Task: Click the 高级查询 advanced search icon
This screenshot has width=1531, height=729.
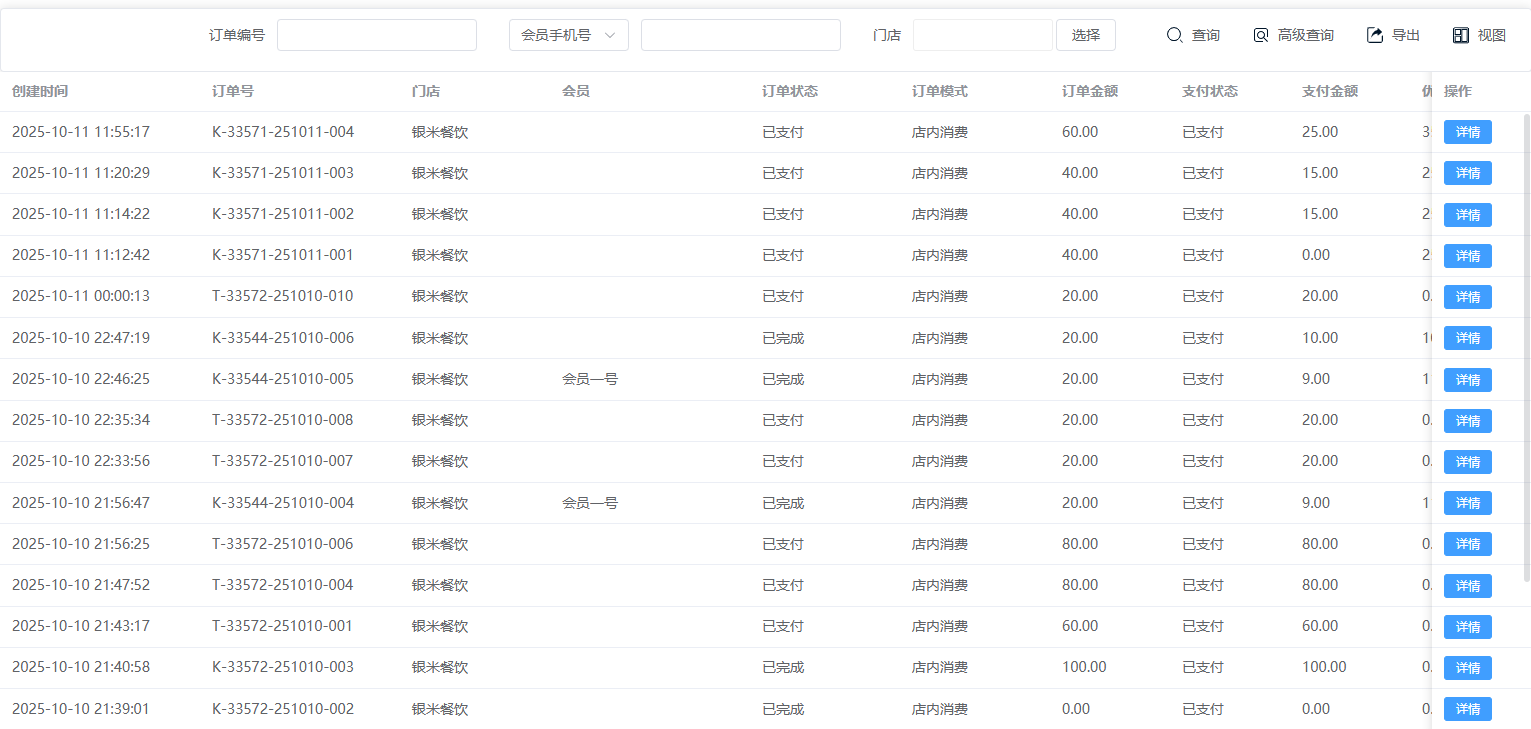Action: [x=1261, y=35]
